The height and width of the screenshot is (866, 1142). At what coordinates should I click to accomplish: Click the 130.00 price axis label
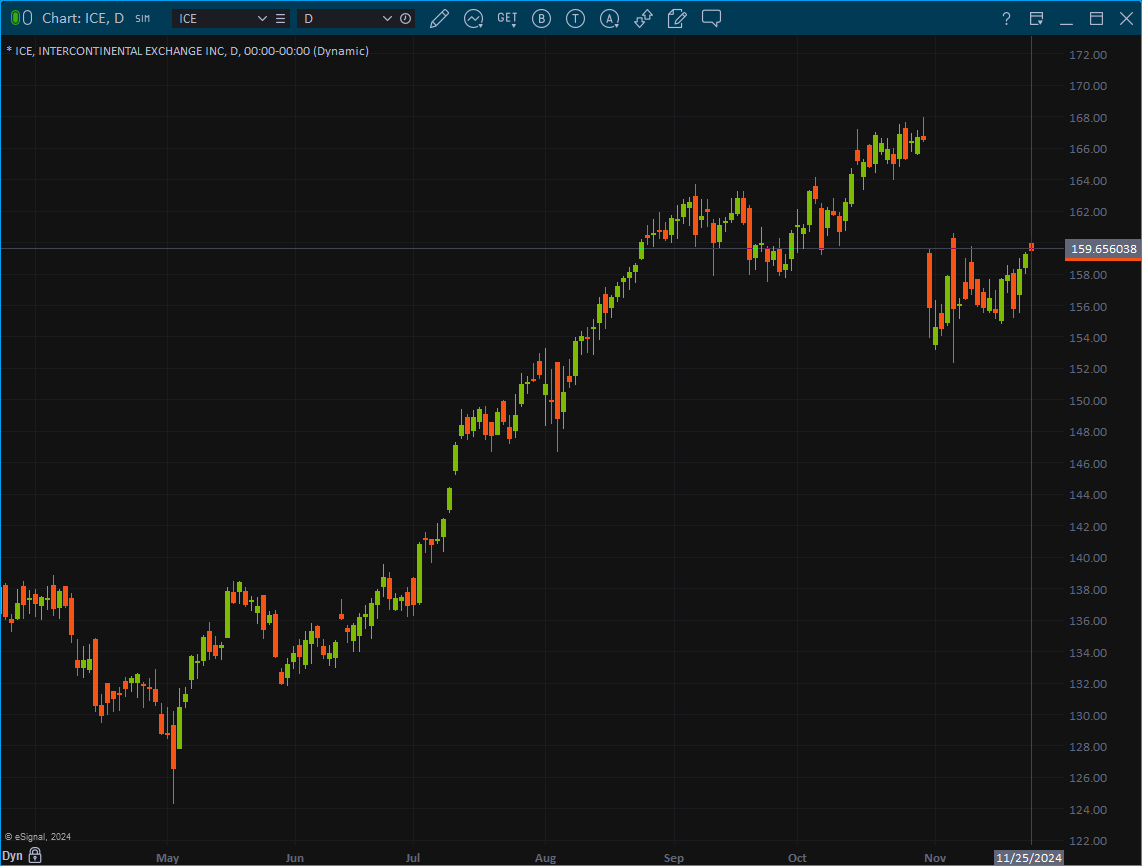click(x=1087, y=716)
